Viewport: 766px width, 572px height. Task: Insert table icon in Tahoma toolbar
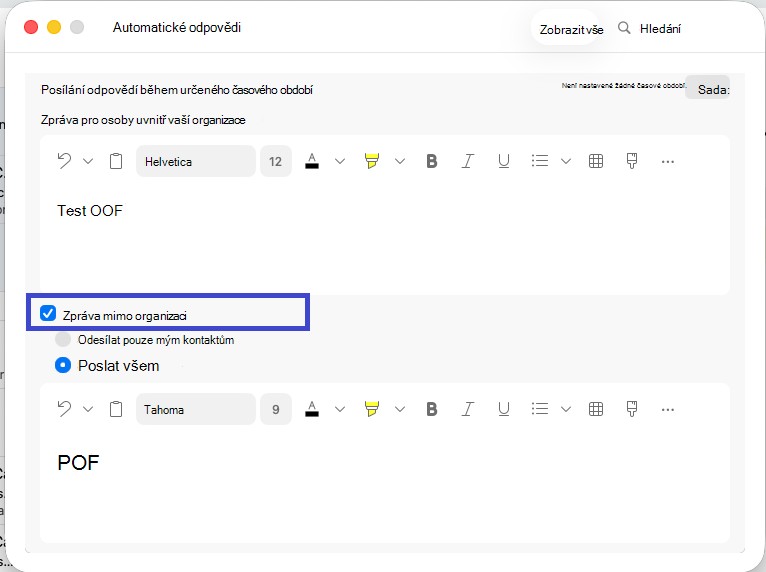(x=596, y=409)
